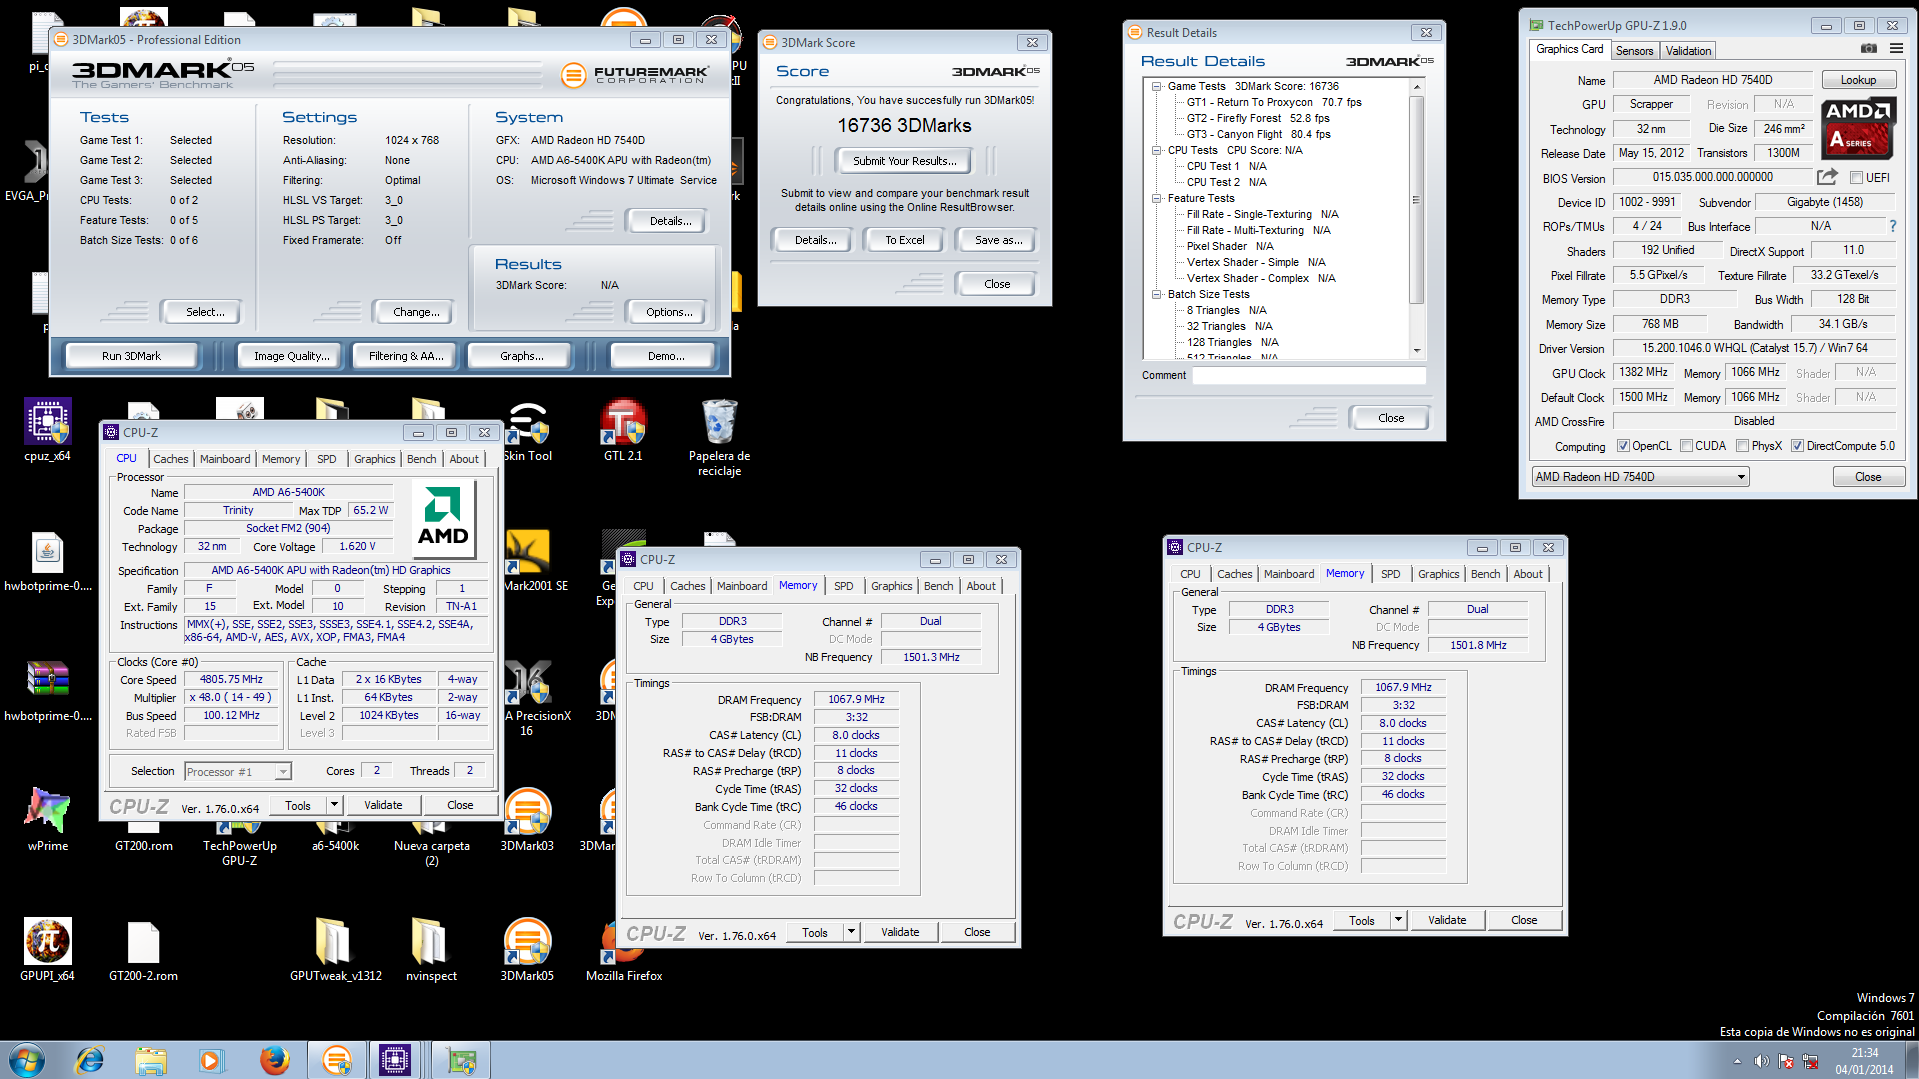The height and width of the screenshot is (1079, 1919).
Task: Open the Processor #1 selection dropdown
Action: pyautogui.click(x=237, y=771)
